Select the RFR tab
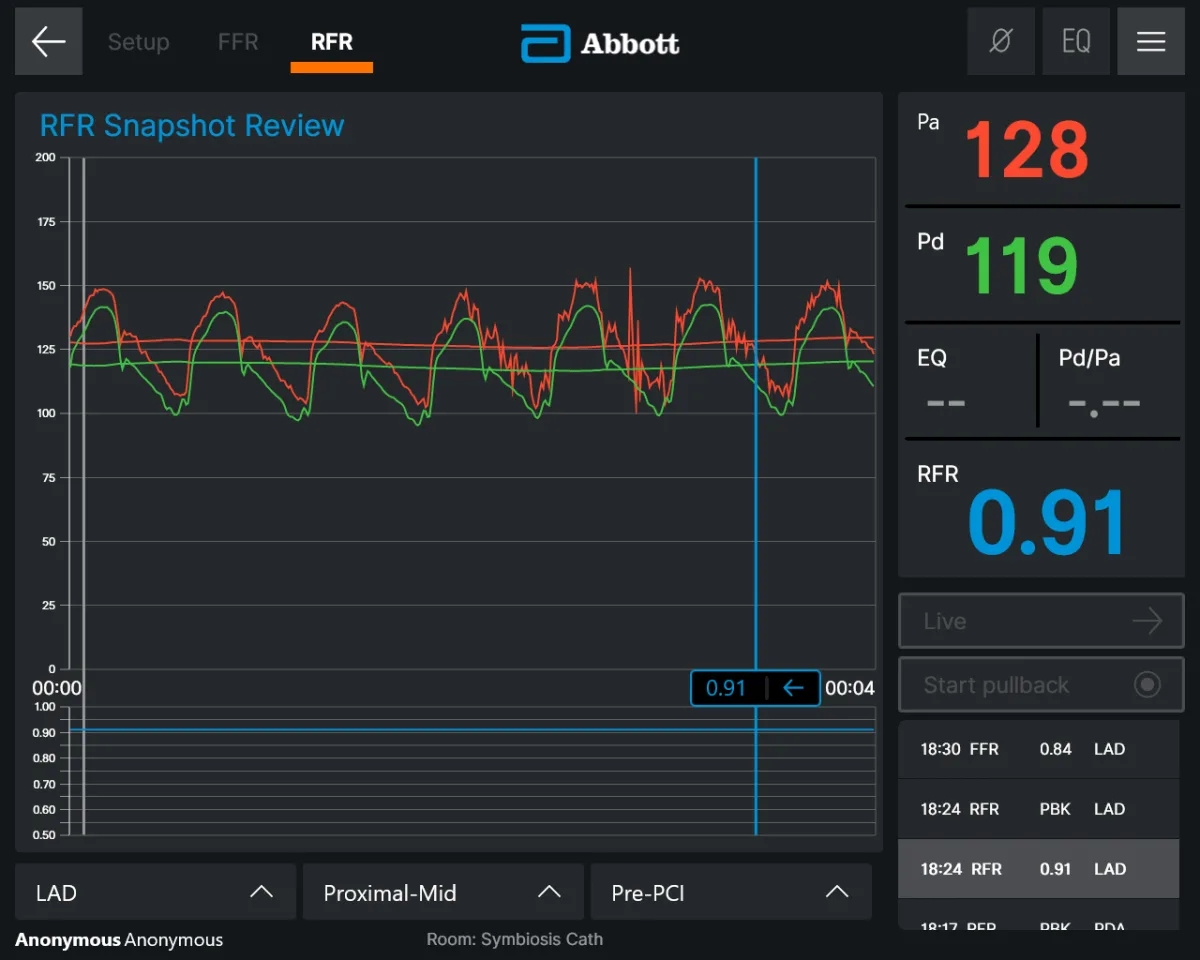This screenshot has height=960, width=1200. (332, 42)
